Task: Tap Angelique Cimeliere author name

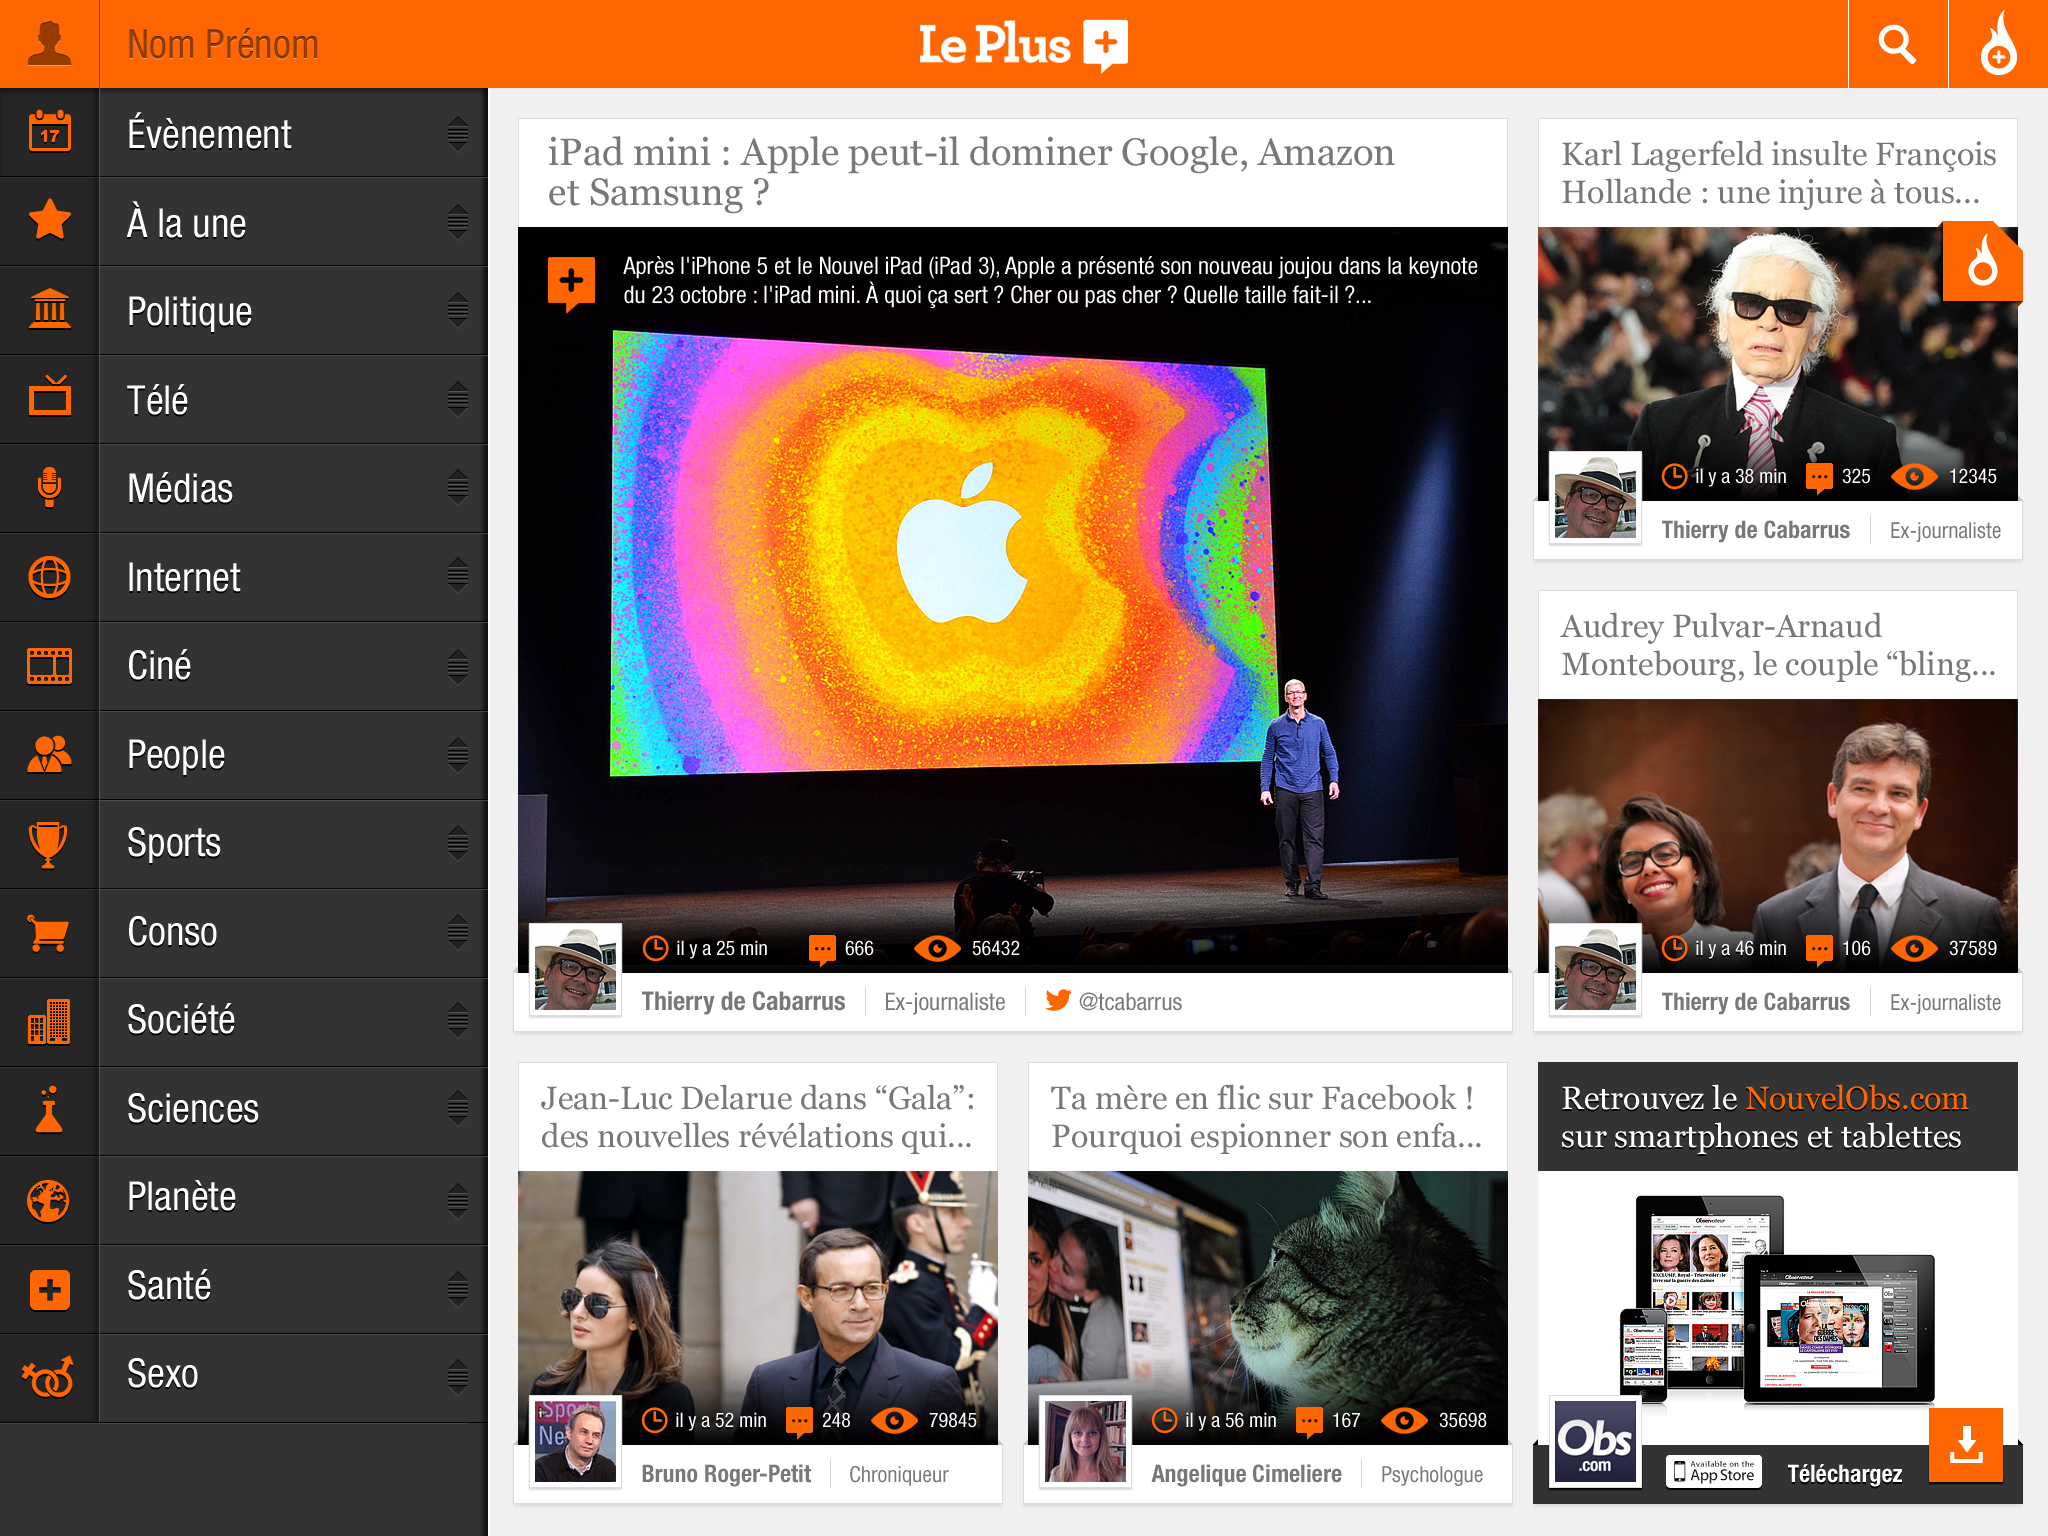Action: [x=1246, y=1474]
